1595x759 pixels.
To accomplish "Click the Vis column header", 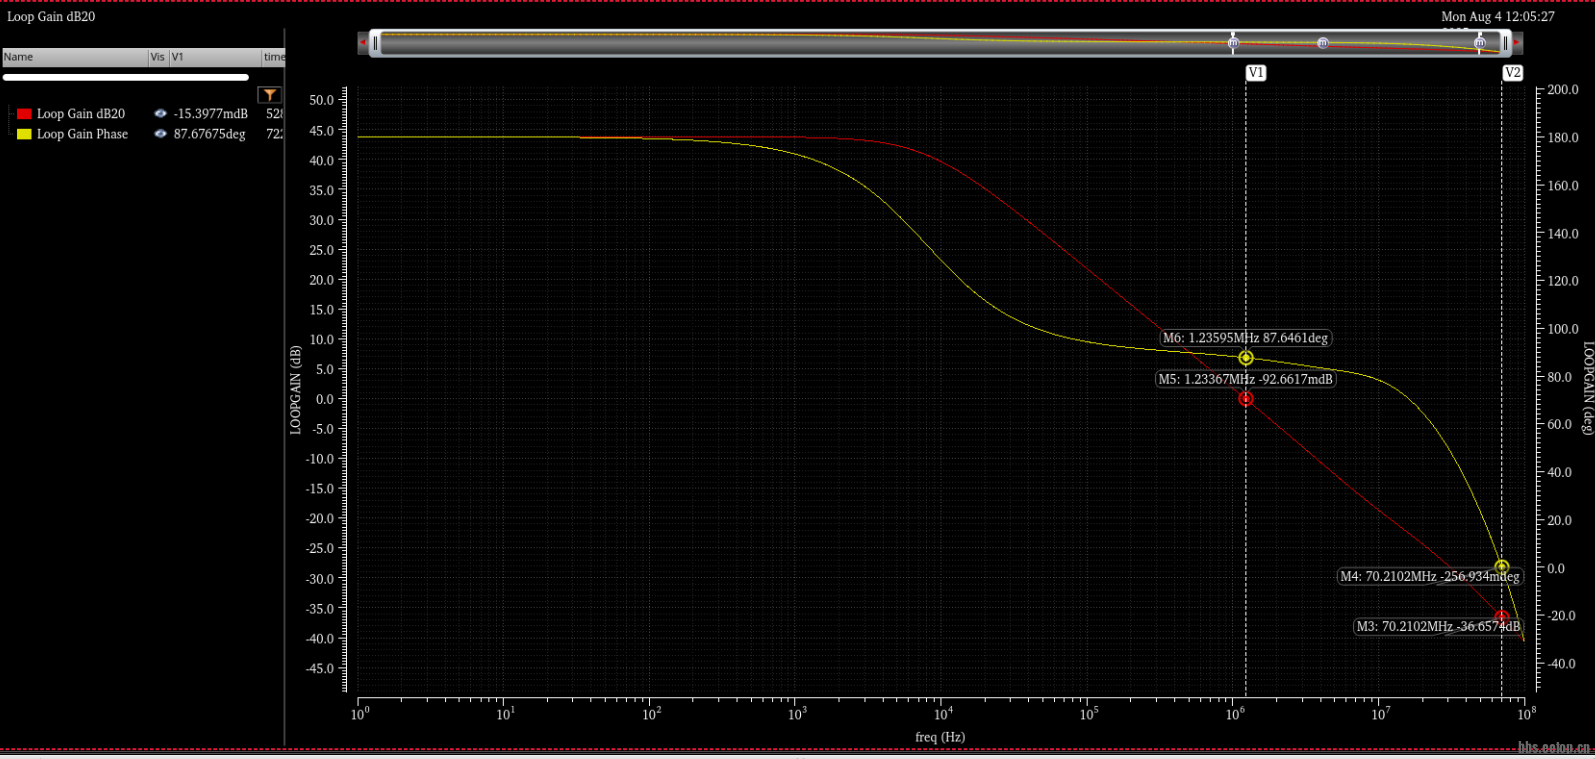I will tap(158, 57).
